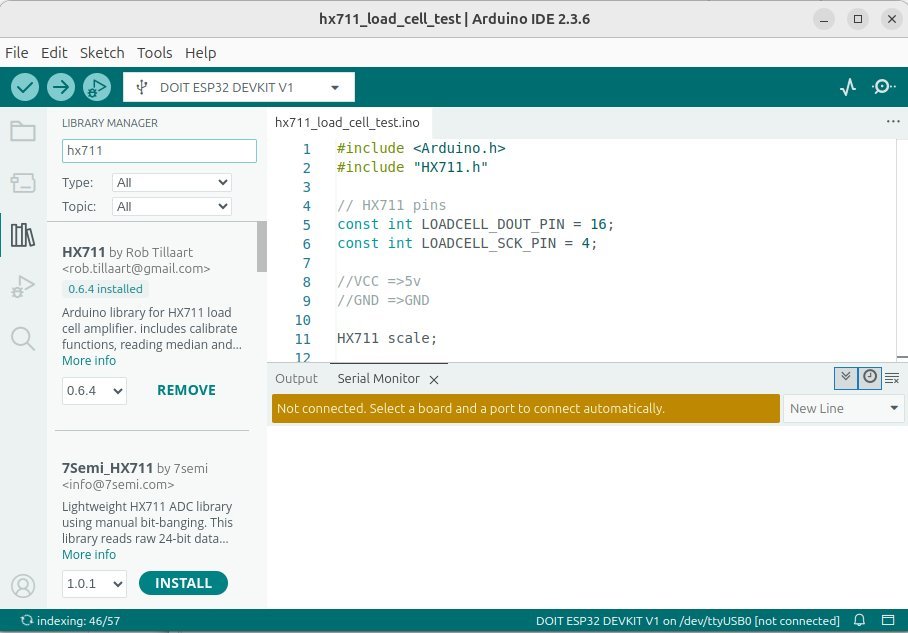Click REMOVE for the HX711 library
Viewport: 908px width, 633px height.
[x=186, y=390]
